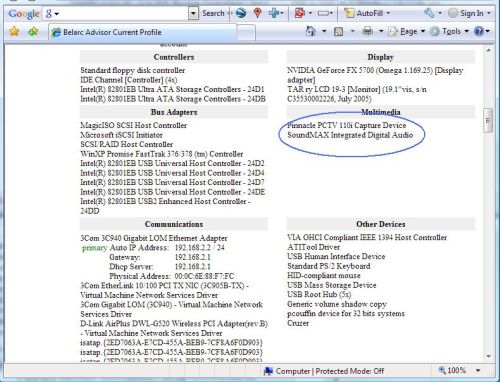Click the blue plus add-button icon
The image size is (500, 382).
tap(274, 13)
